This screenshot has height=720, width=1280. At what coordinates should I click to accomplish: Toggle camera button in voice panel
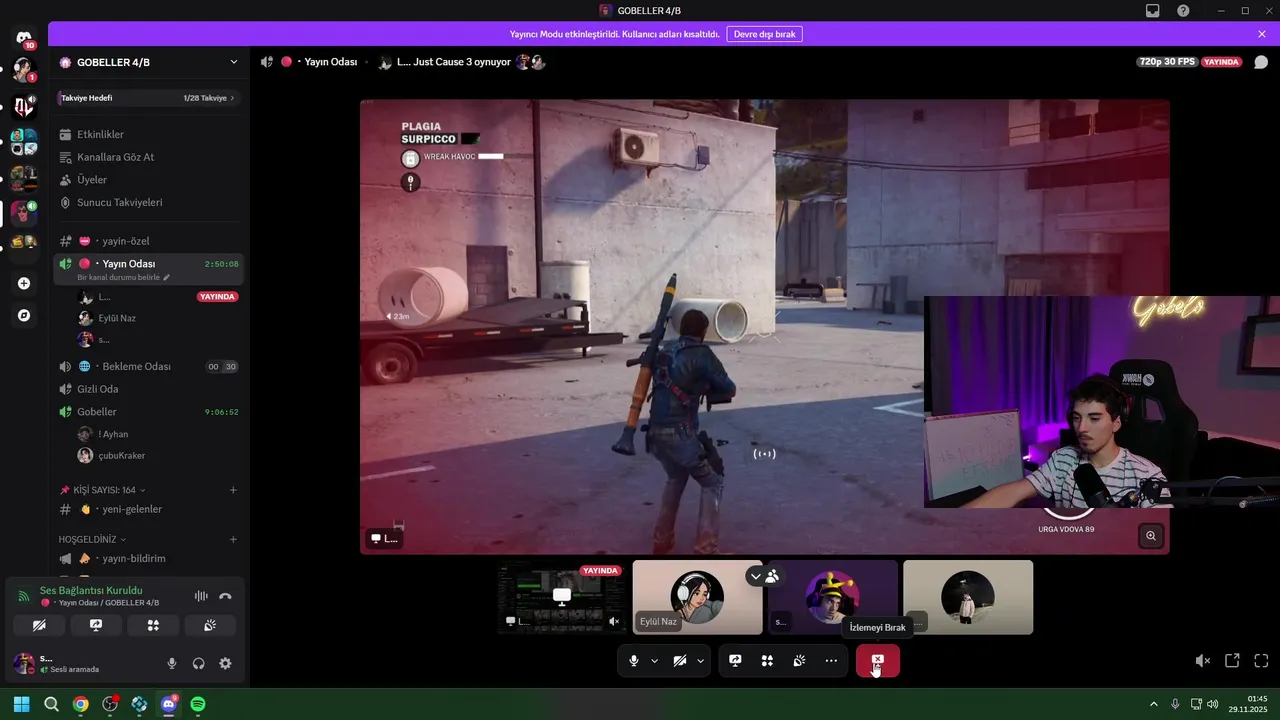[39, 625]
